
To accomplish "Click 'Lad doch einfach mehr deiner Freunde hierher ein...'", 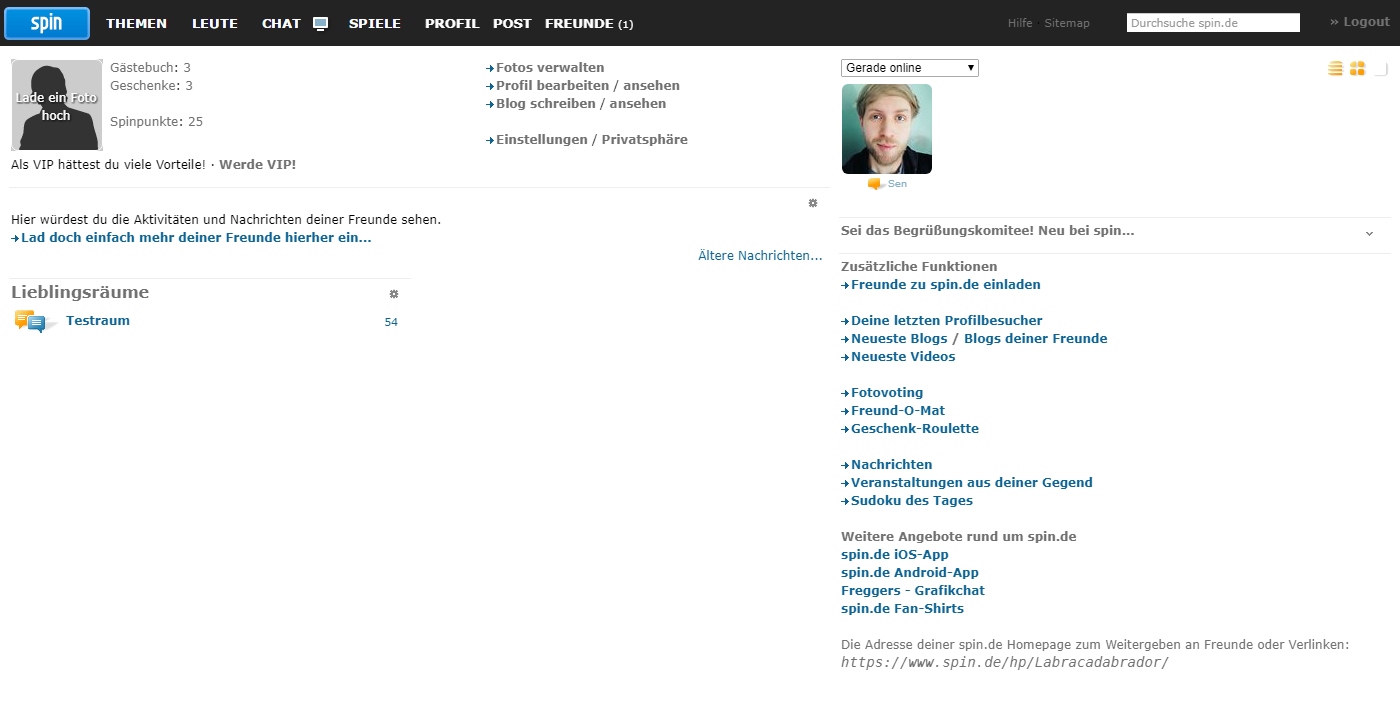I will point(196,238).
